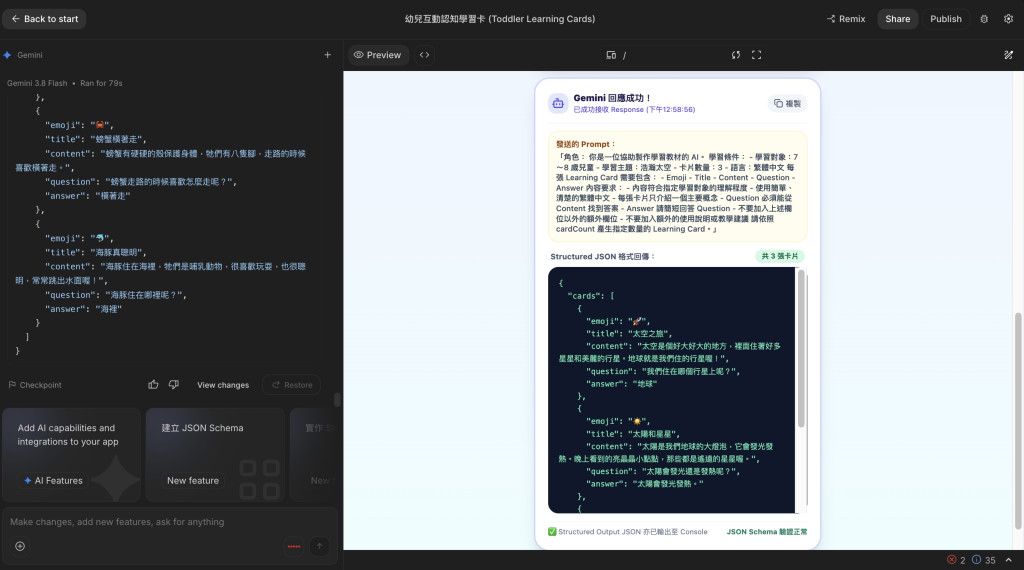Screen dimensions: 1024x570
Task: Click the Gemini 3.8 Flash model label
Action: coord(37,83)
